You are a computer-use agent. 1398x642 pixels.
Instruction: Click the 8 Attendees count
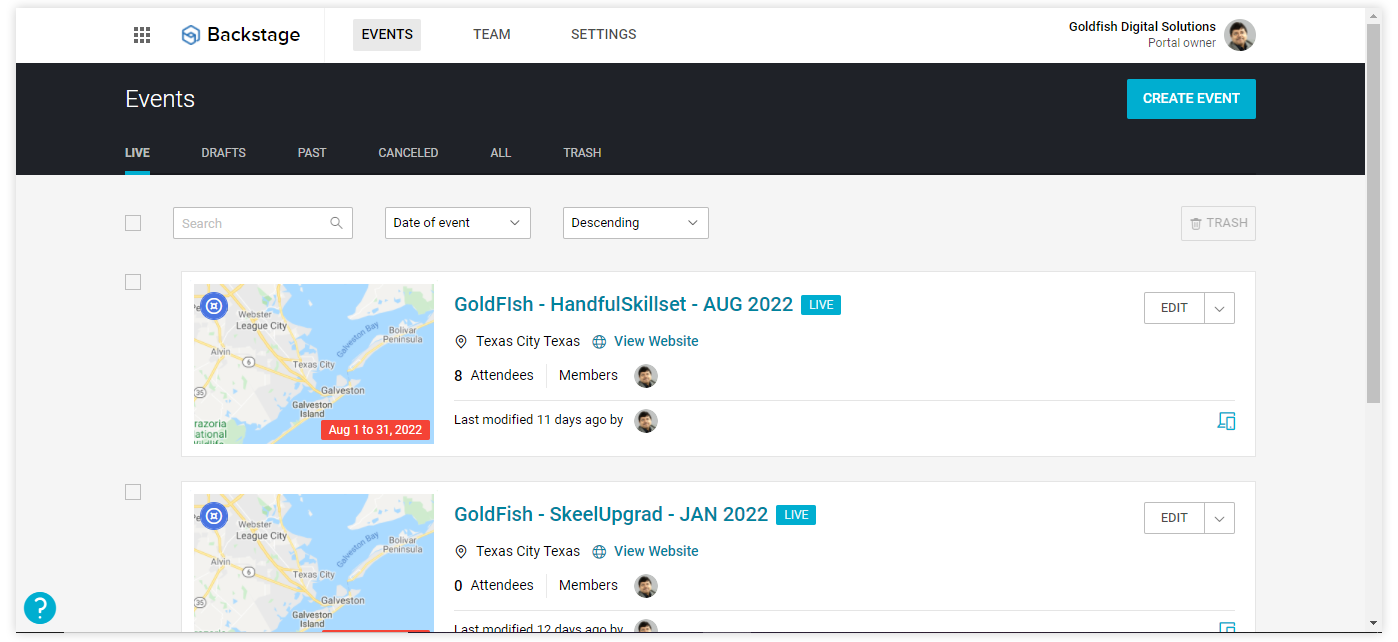[494, 376]
